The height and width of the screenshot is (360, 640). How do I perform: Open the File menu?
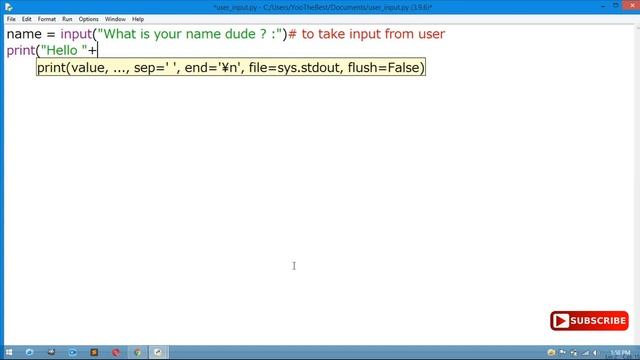[11, 19]
